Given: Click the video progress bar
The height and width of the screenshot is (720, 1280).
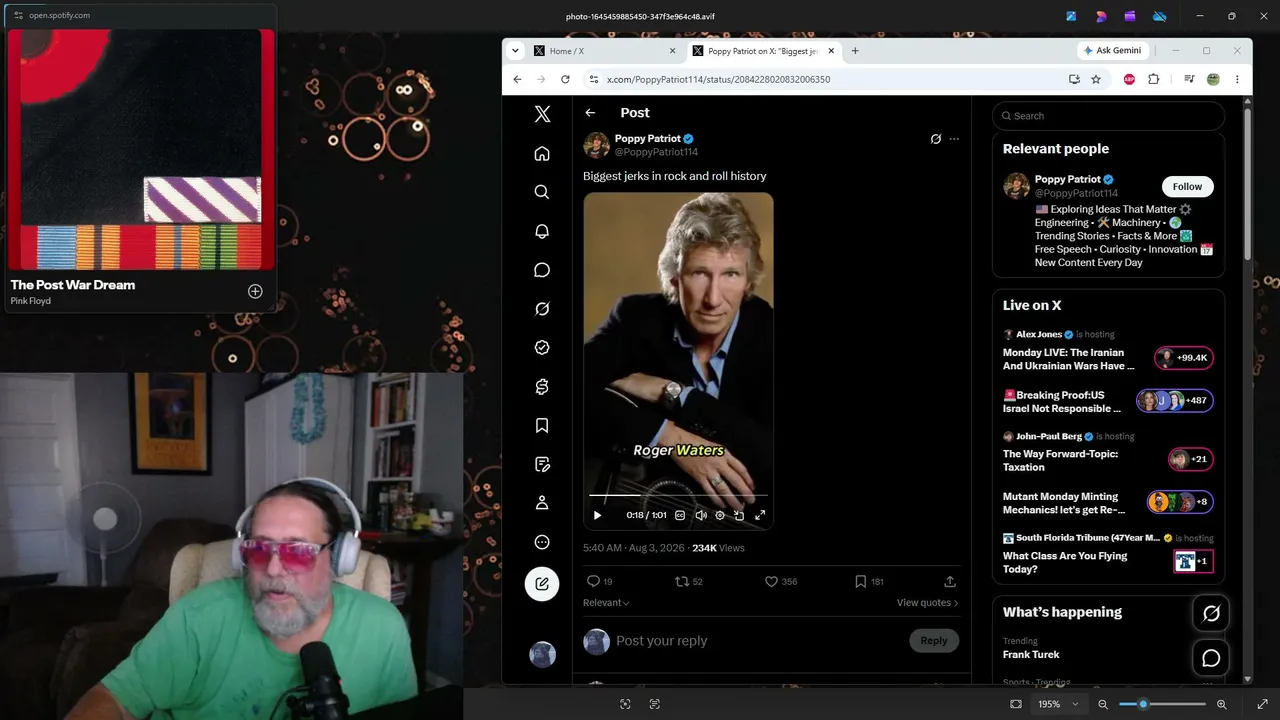Looking at the screenshot, I should tap(678, 495).
